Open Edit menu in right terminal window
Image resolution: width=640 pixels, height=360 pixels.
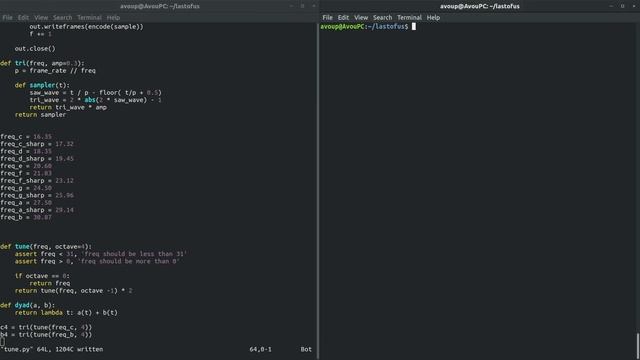coord(343,18)
